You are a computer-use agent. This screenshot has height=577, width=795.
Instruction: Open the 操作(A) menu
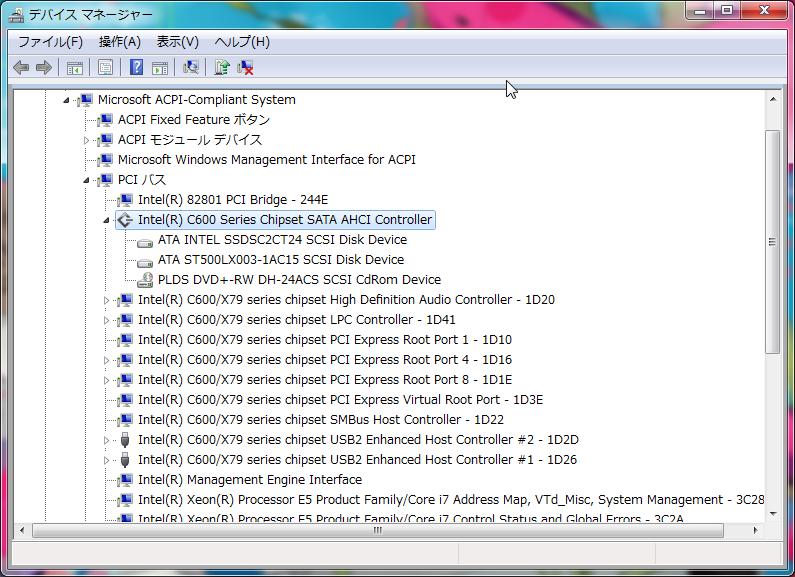click(x=120, y=42)
